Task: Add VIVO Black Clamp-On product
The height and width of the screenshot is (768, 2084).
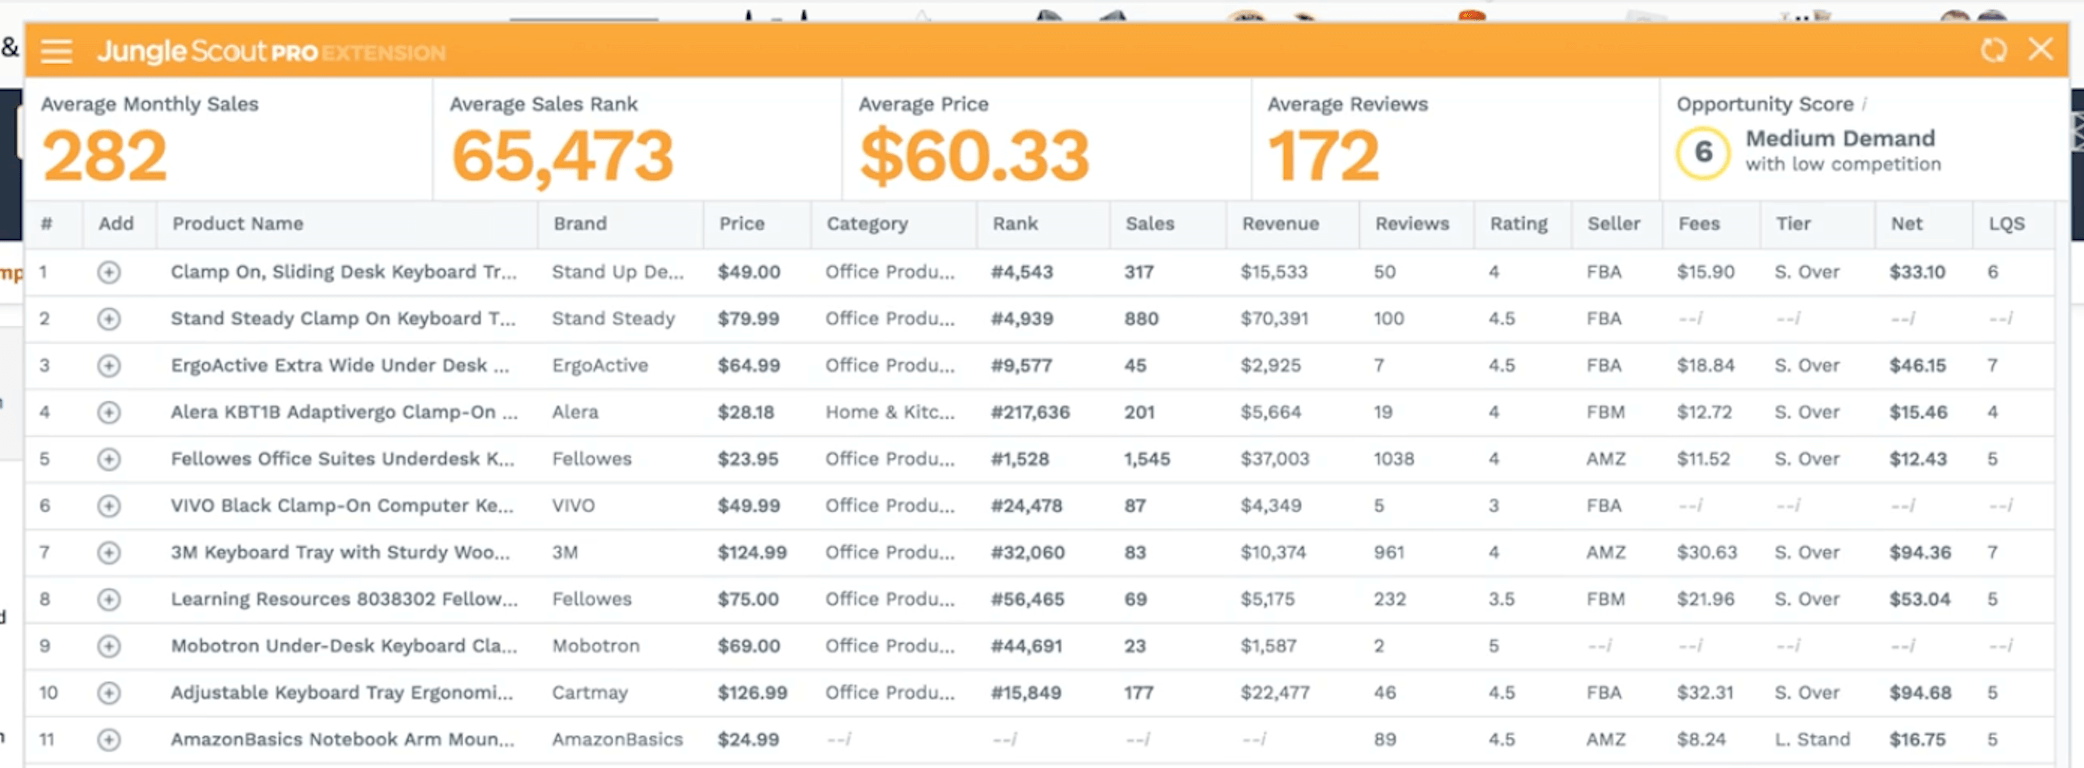Action: [x=109, y=506]
